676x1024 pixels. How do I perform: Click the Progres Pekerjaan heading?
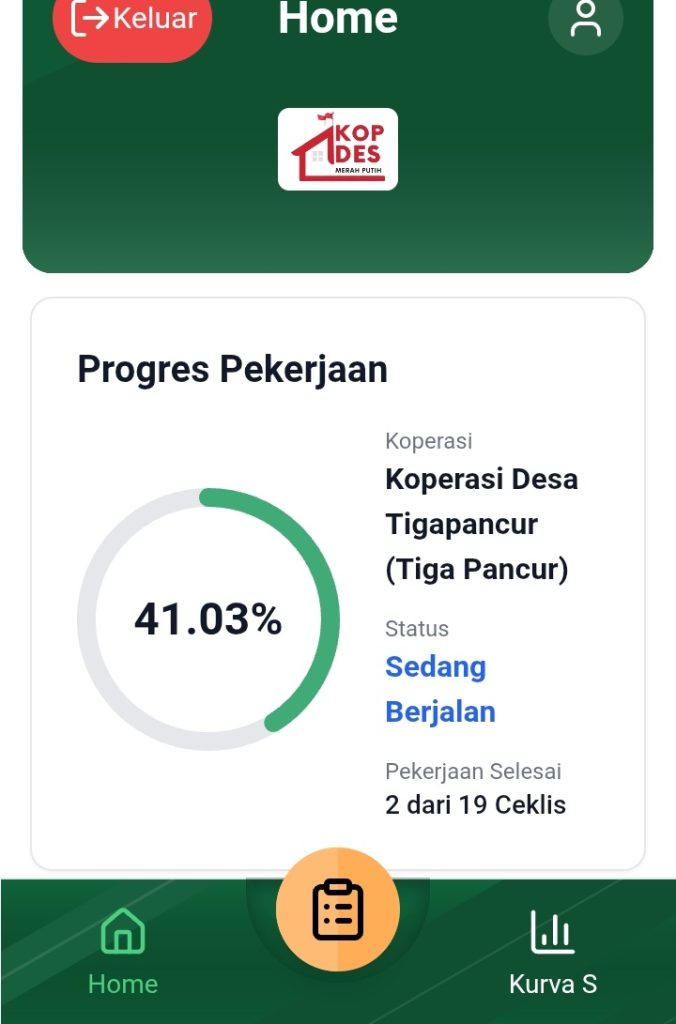(x=232, y=370)
